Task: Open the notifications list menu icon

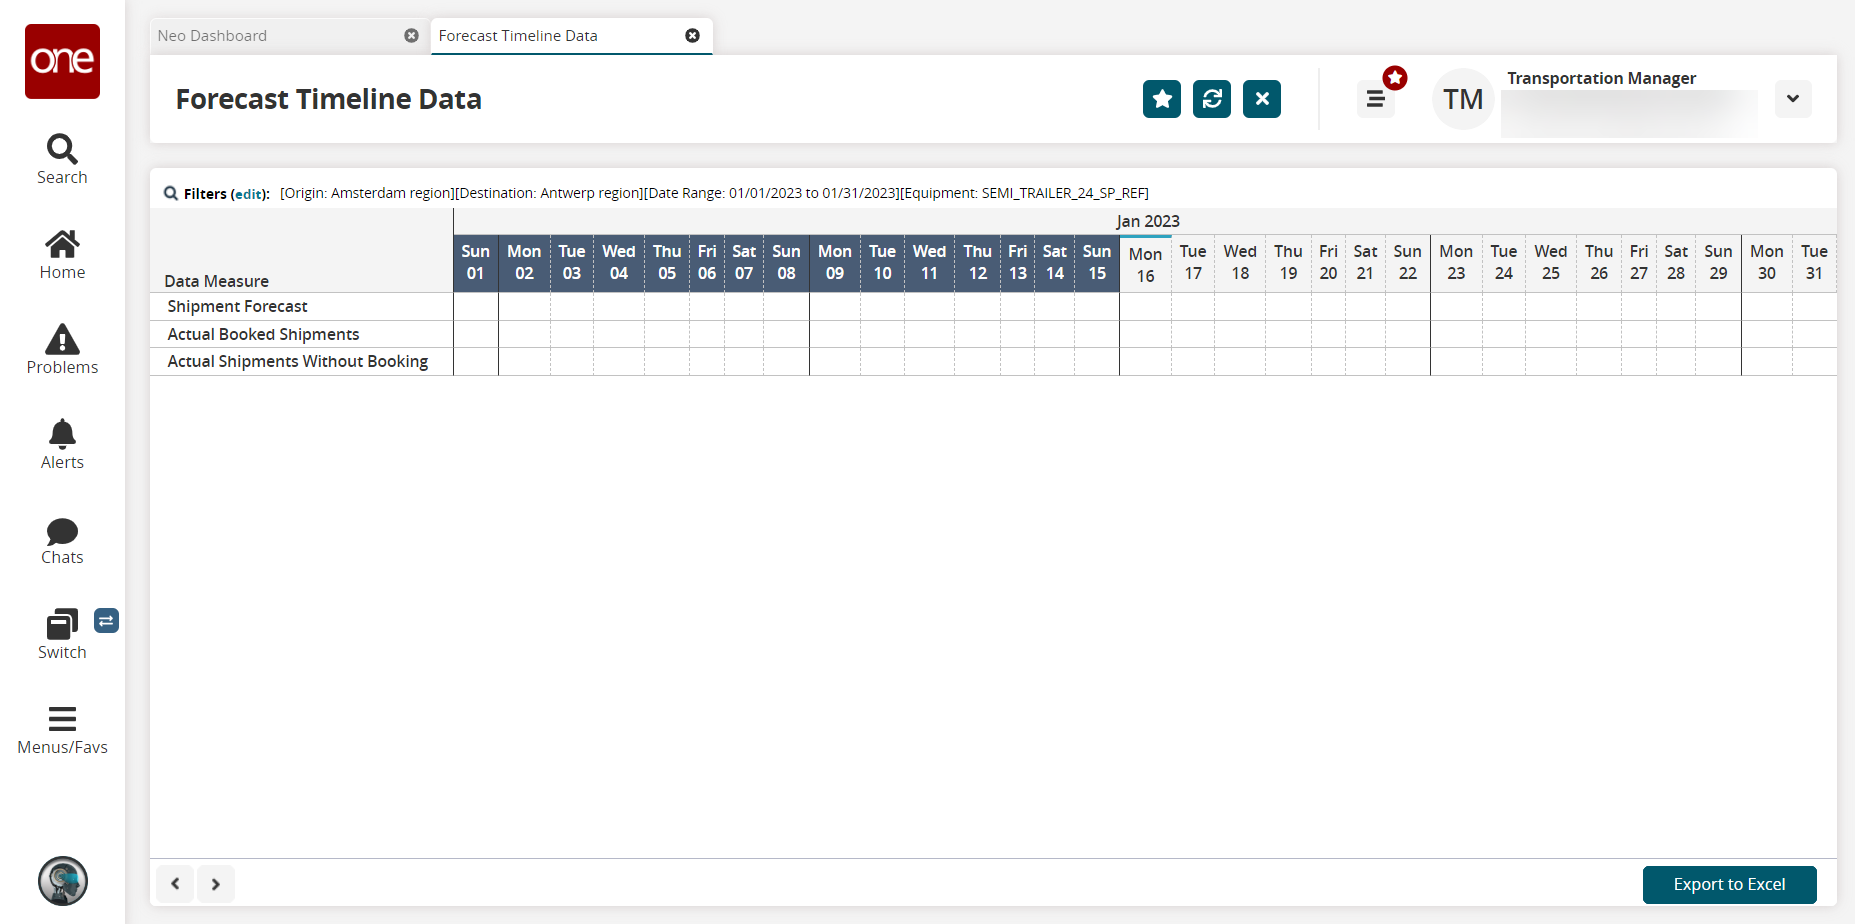Action: [x=1376, y=99]
